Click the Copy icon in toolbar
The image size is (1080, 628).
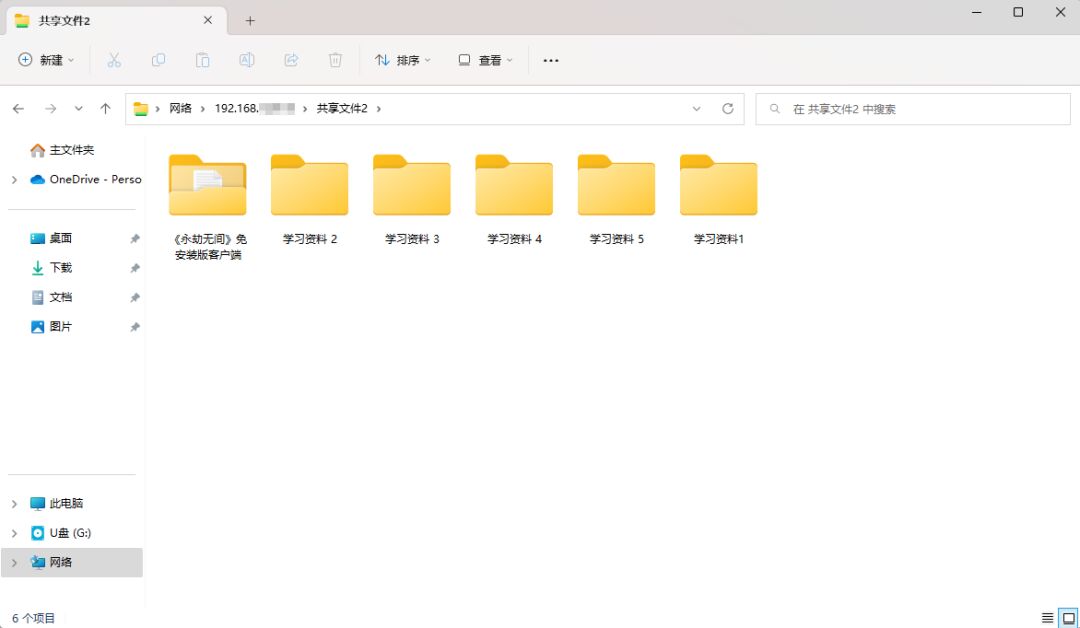[x=158, y=60]
